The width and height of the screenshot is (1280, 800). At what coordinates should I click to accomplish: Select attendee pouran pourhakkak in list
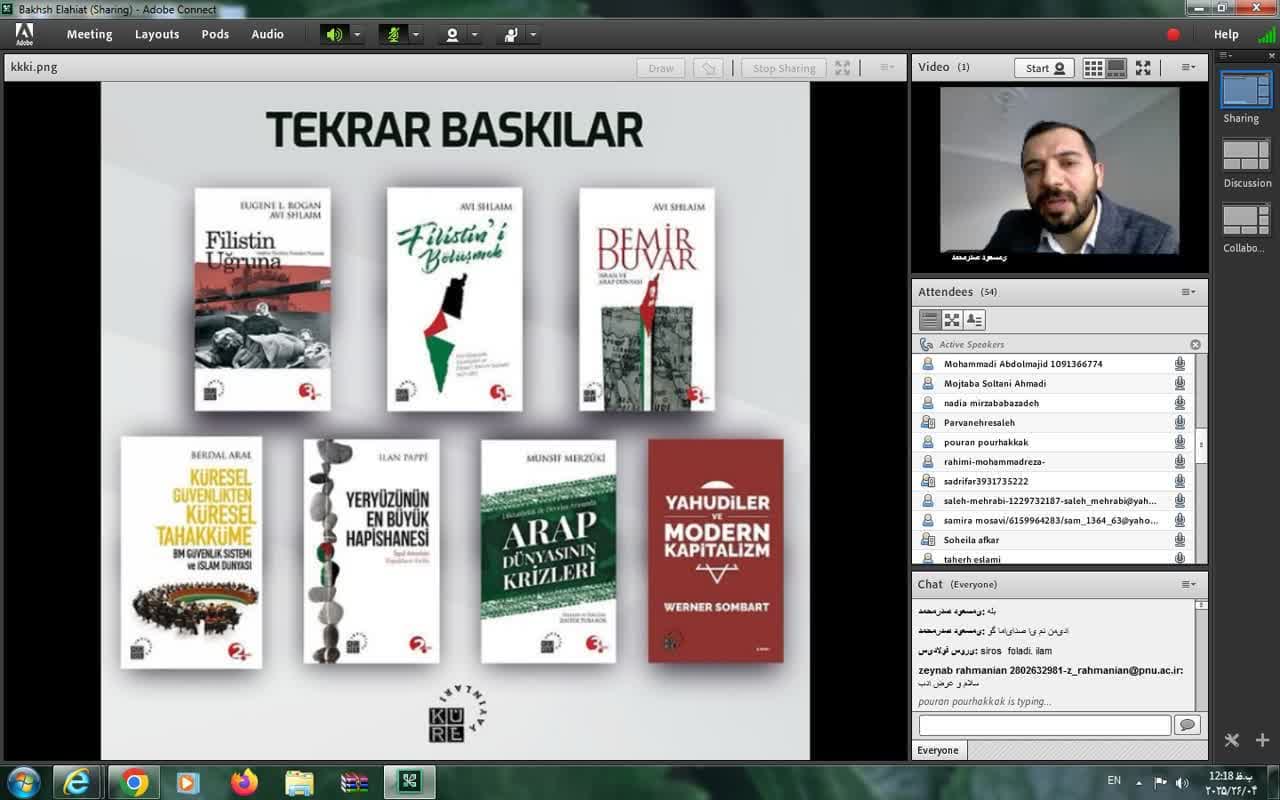coord(1055,442)
